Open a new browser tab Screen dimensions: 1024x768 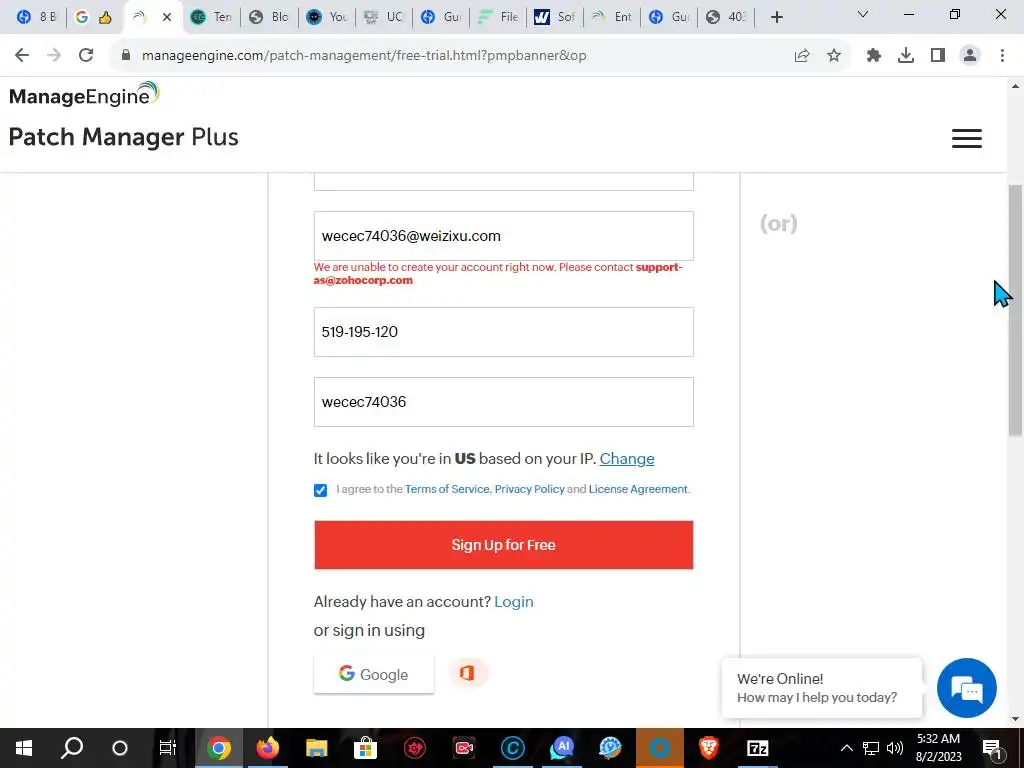(x=776, y=17)
